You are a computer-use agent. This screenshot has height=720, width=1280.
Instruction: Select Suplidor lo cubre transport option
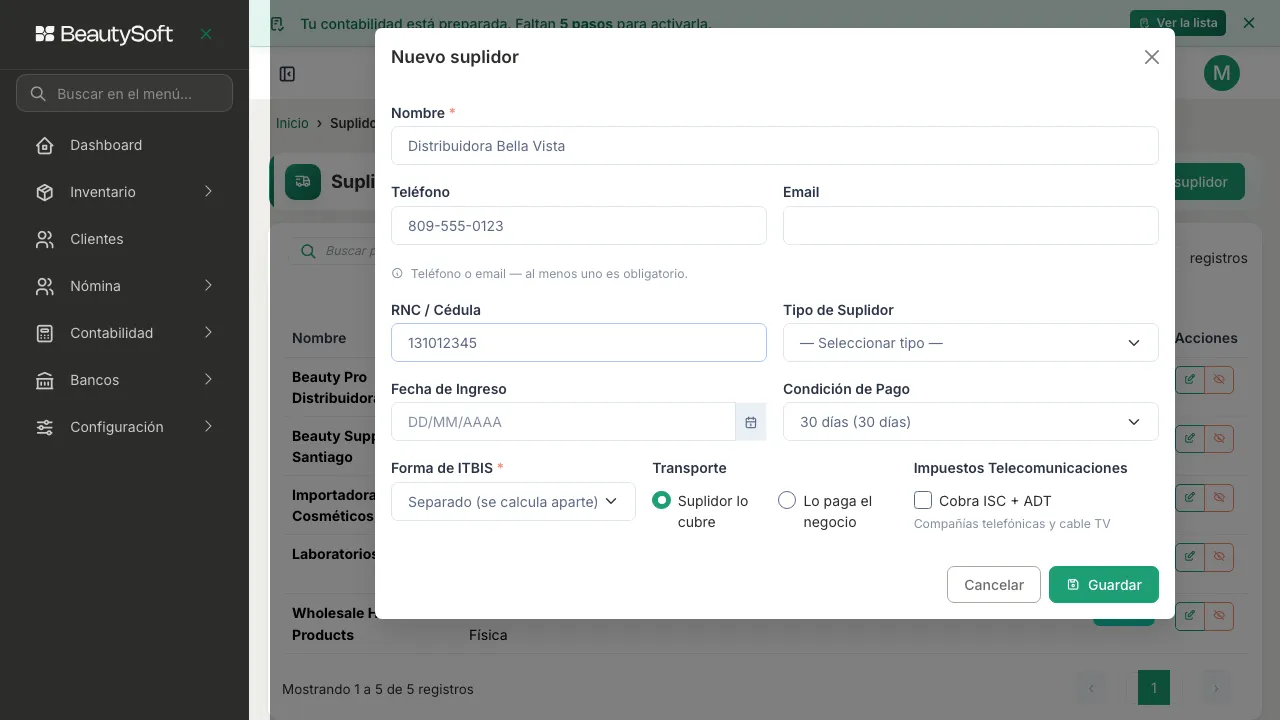pyautogui.click(x=661, y=500)
